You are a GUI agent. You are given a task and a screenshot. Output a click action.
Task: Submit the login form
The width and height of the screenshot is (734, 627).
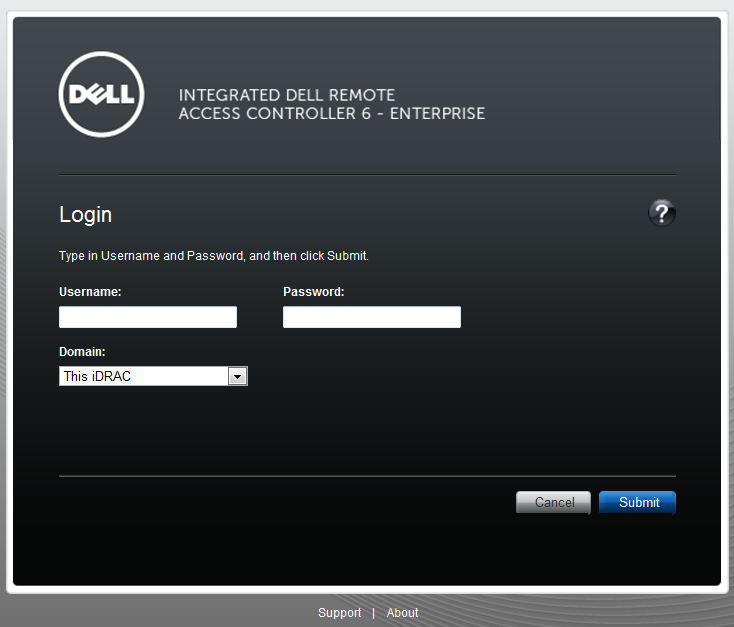point(638,502)
